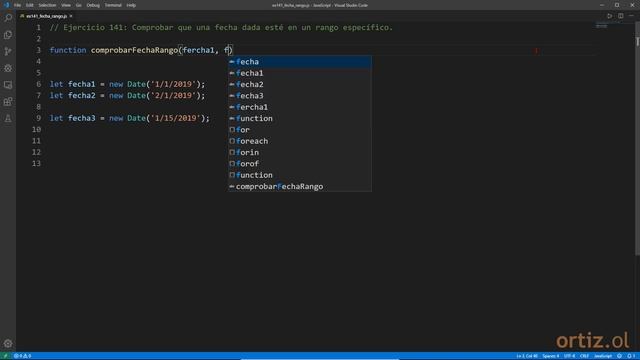Click CRLF line ending in status bar
The height and width of the screenshot is (360, 640).
click(584, 356)
